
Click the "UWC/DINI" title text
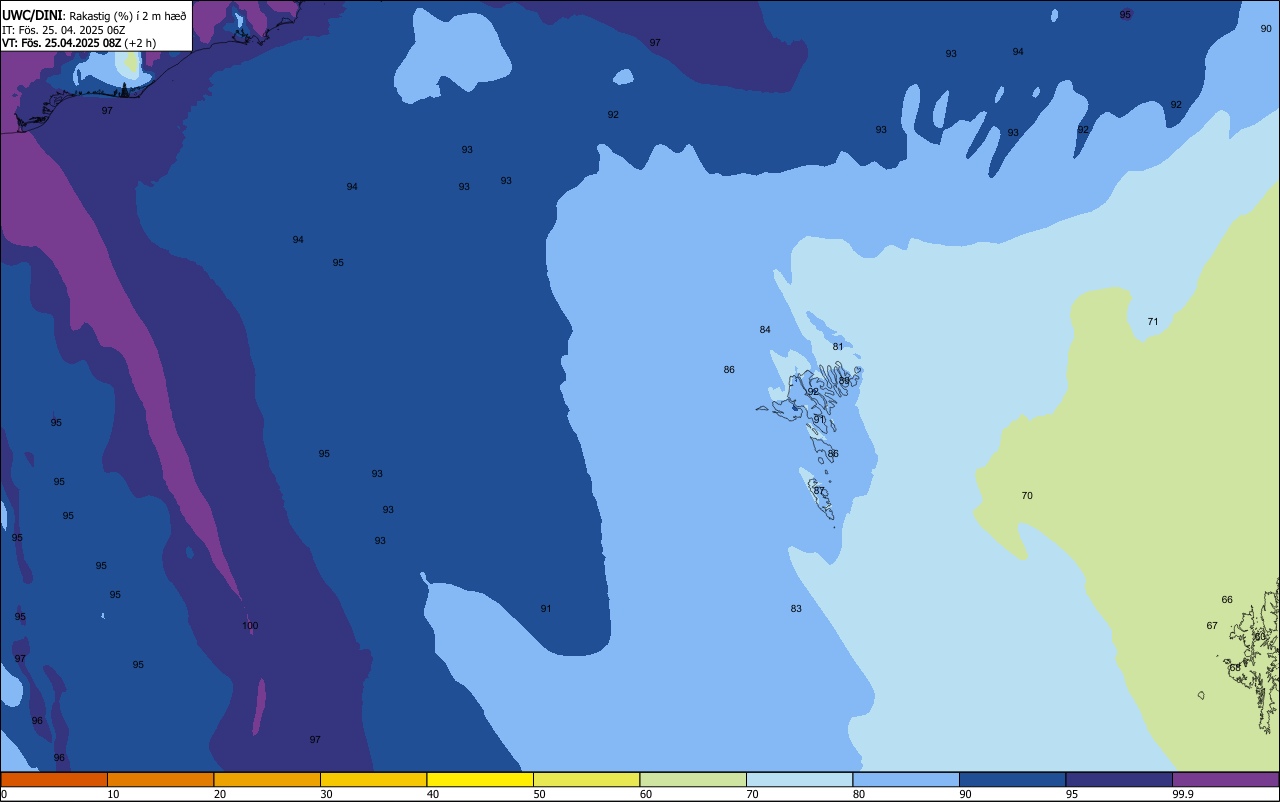pyautogui.click(x=32, y=15)
